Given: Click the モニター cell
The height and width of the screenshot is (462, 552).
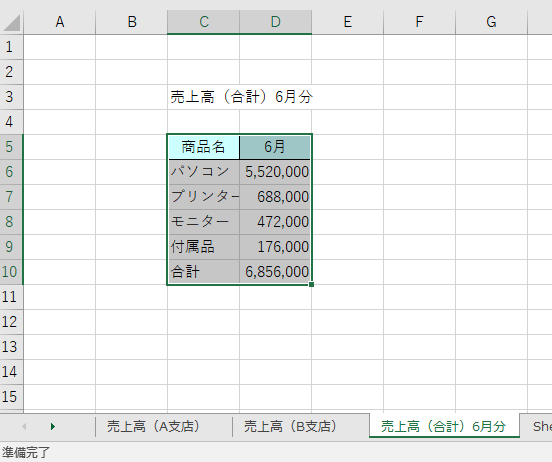Looking at the screenshot, I should click(203, 222).
